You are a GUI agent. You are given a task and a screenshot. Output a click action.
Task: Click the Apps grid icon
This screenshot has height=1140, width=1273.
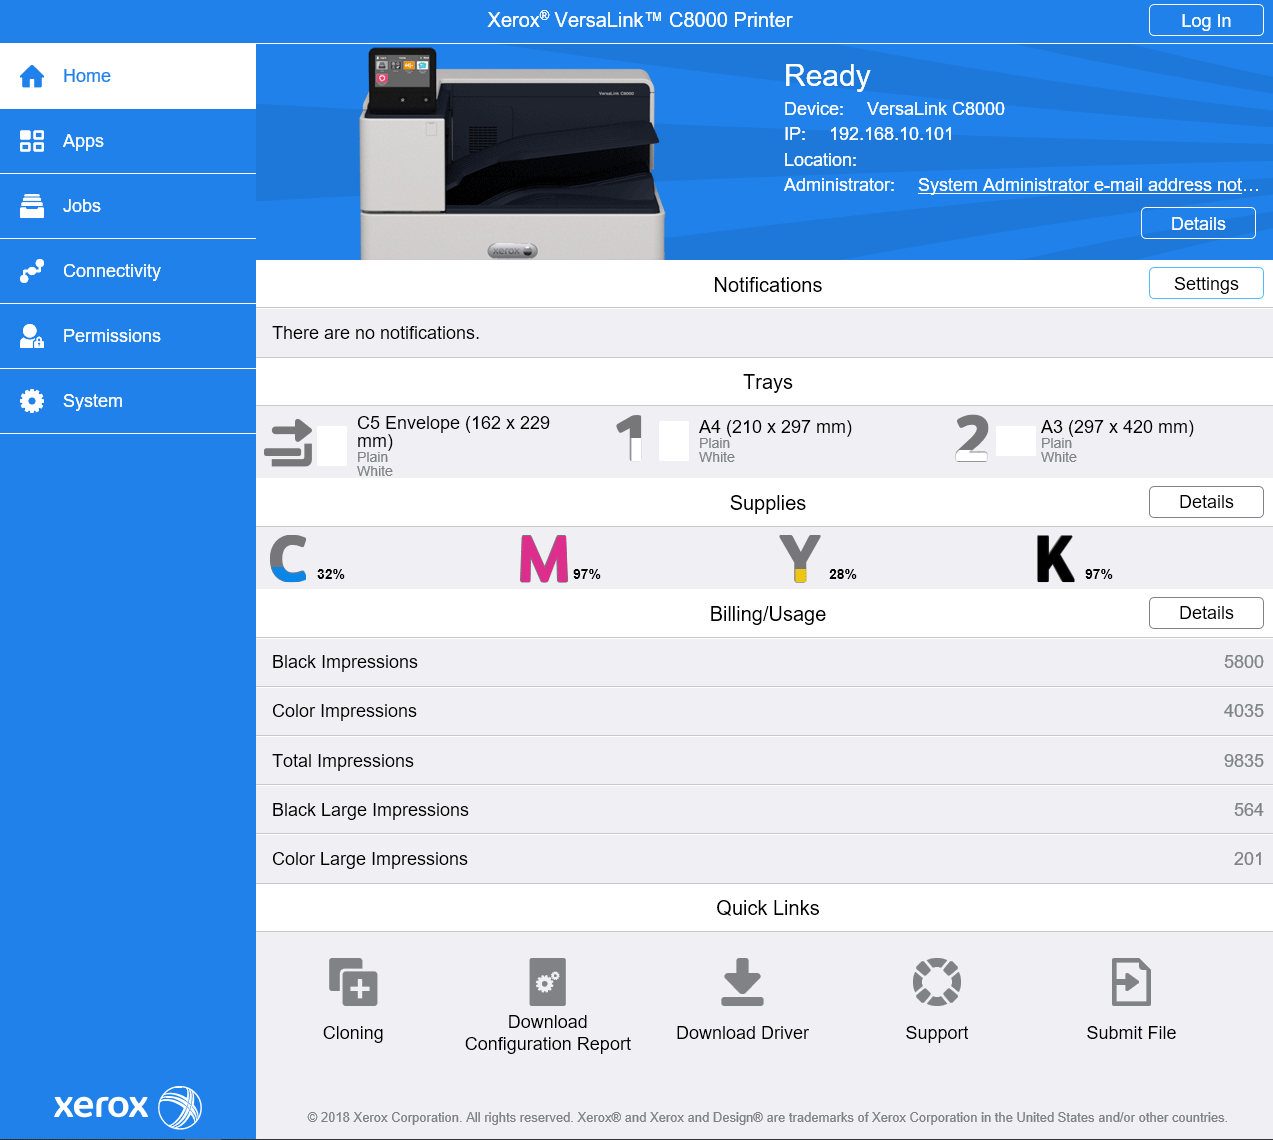click(32, 141)
